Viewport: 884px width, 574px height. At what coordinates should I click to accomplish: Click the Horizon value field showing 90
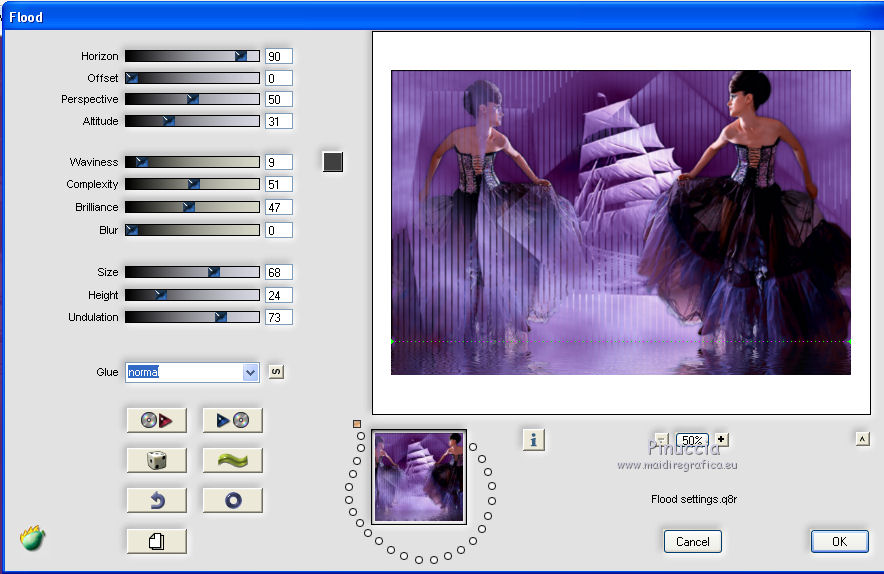[x=279, y=56]
